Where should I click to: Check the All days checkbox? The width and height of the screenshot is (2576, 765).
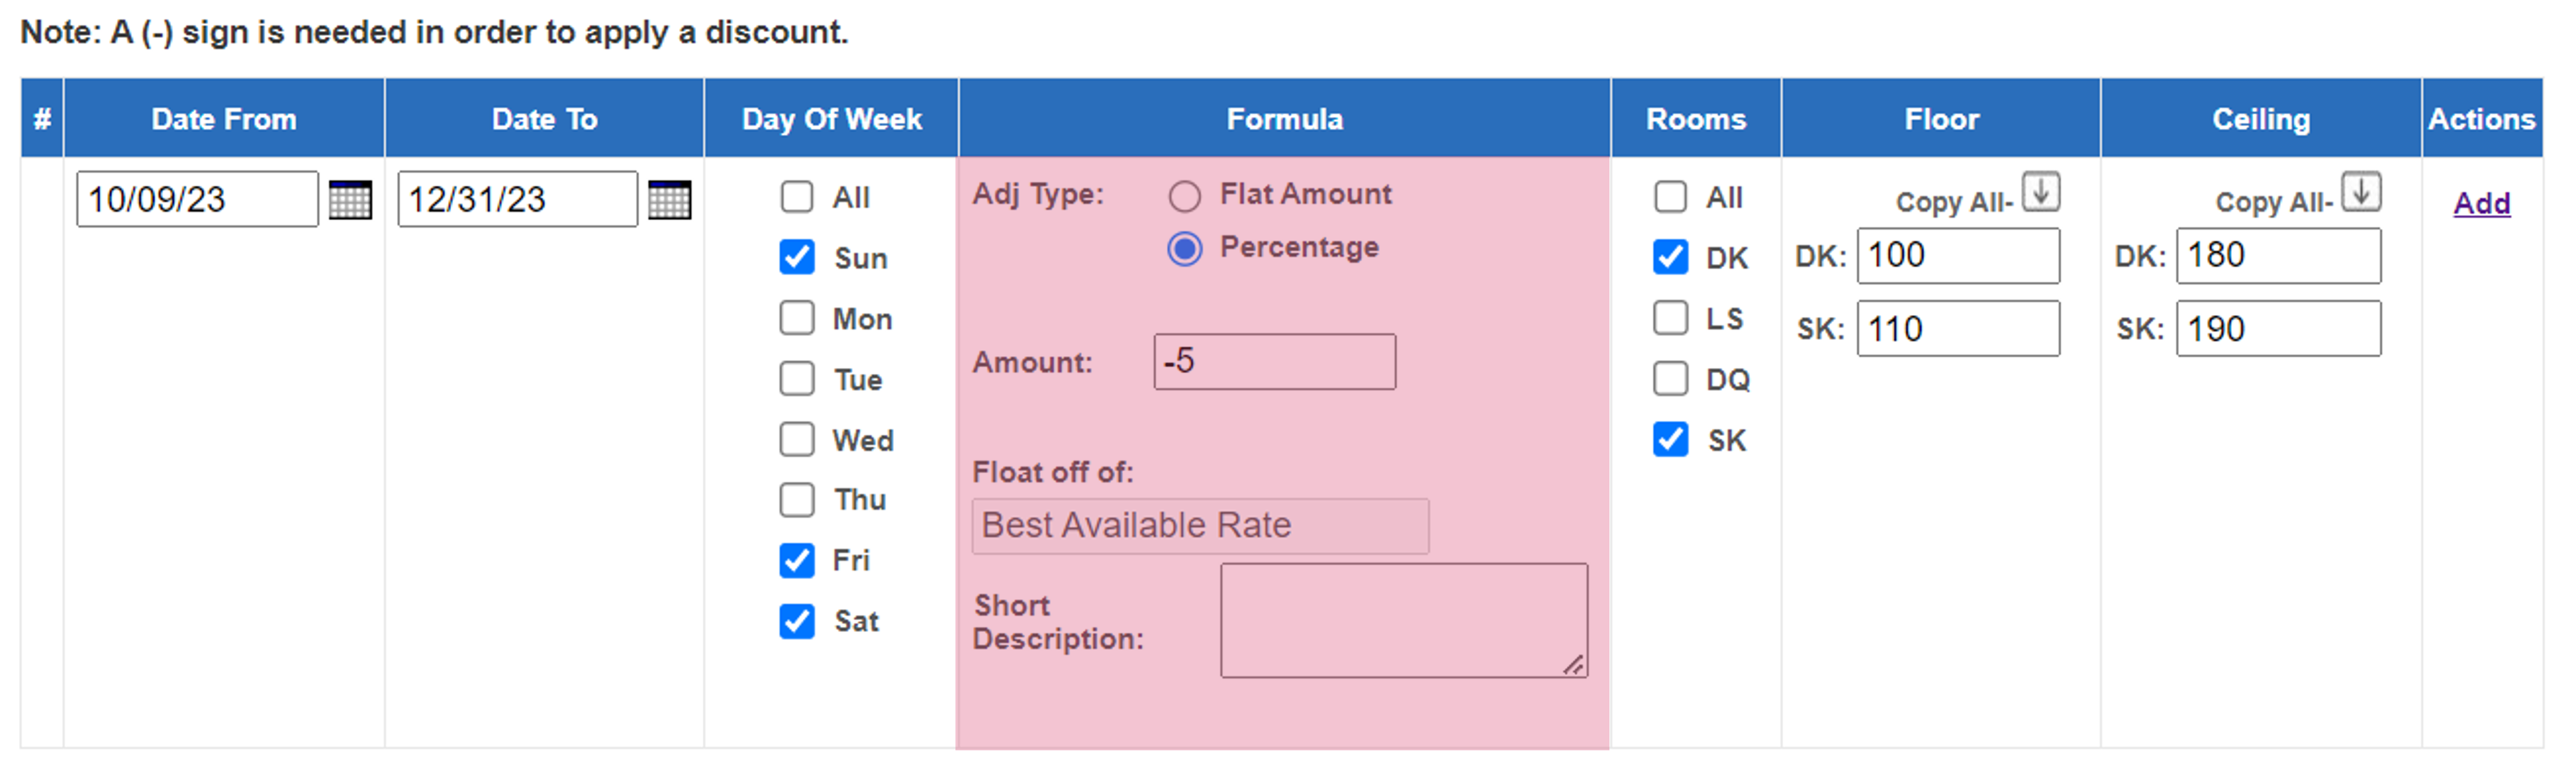tap(797, 196)
